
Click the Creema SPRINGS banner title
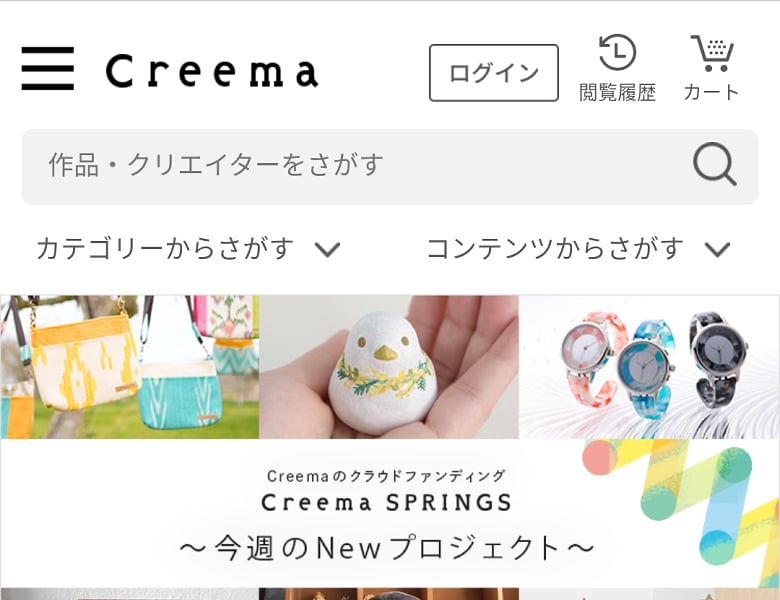pyautogui.click(x=387, y=502)
